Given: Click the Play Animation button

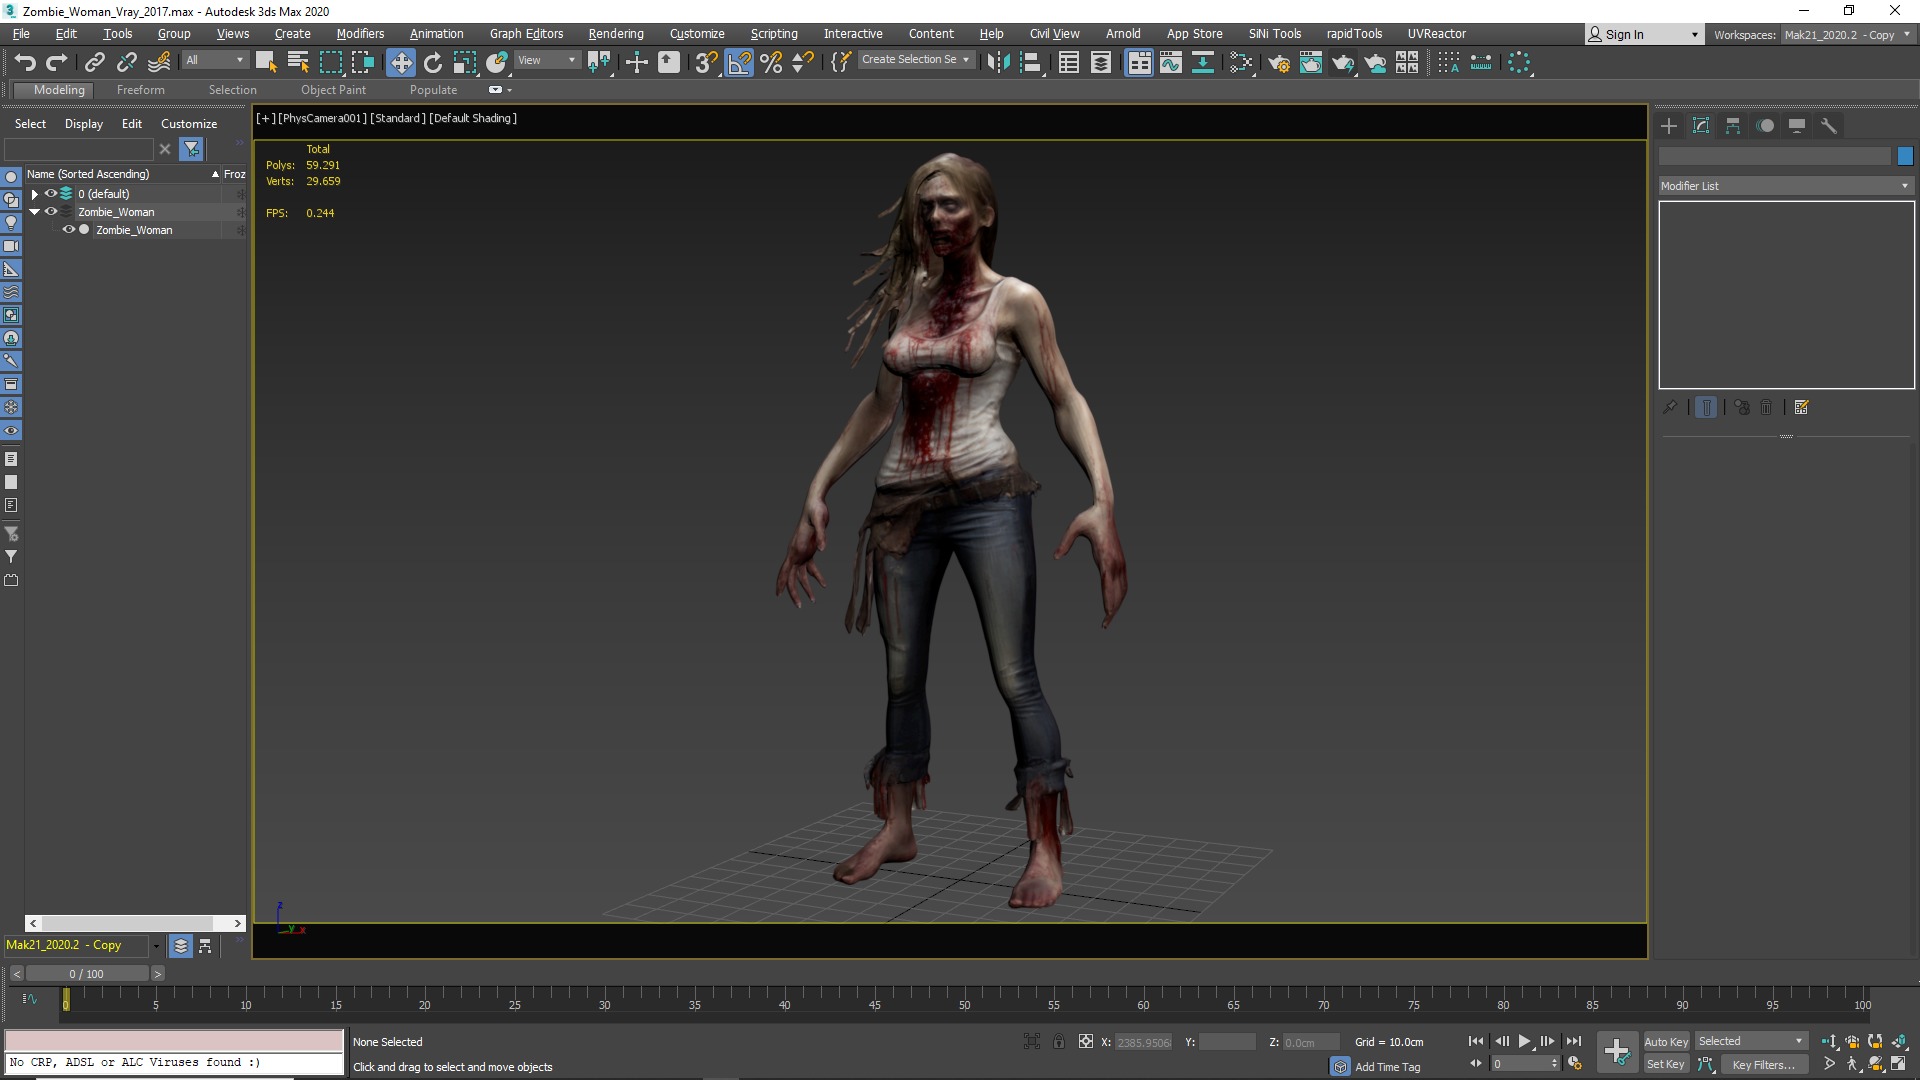Looking at the screenshot, I should tap(1524, 1042).
